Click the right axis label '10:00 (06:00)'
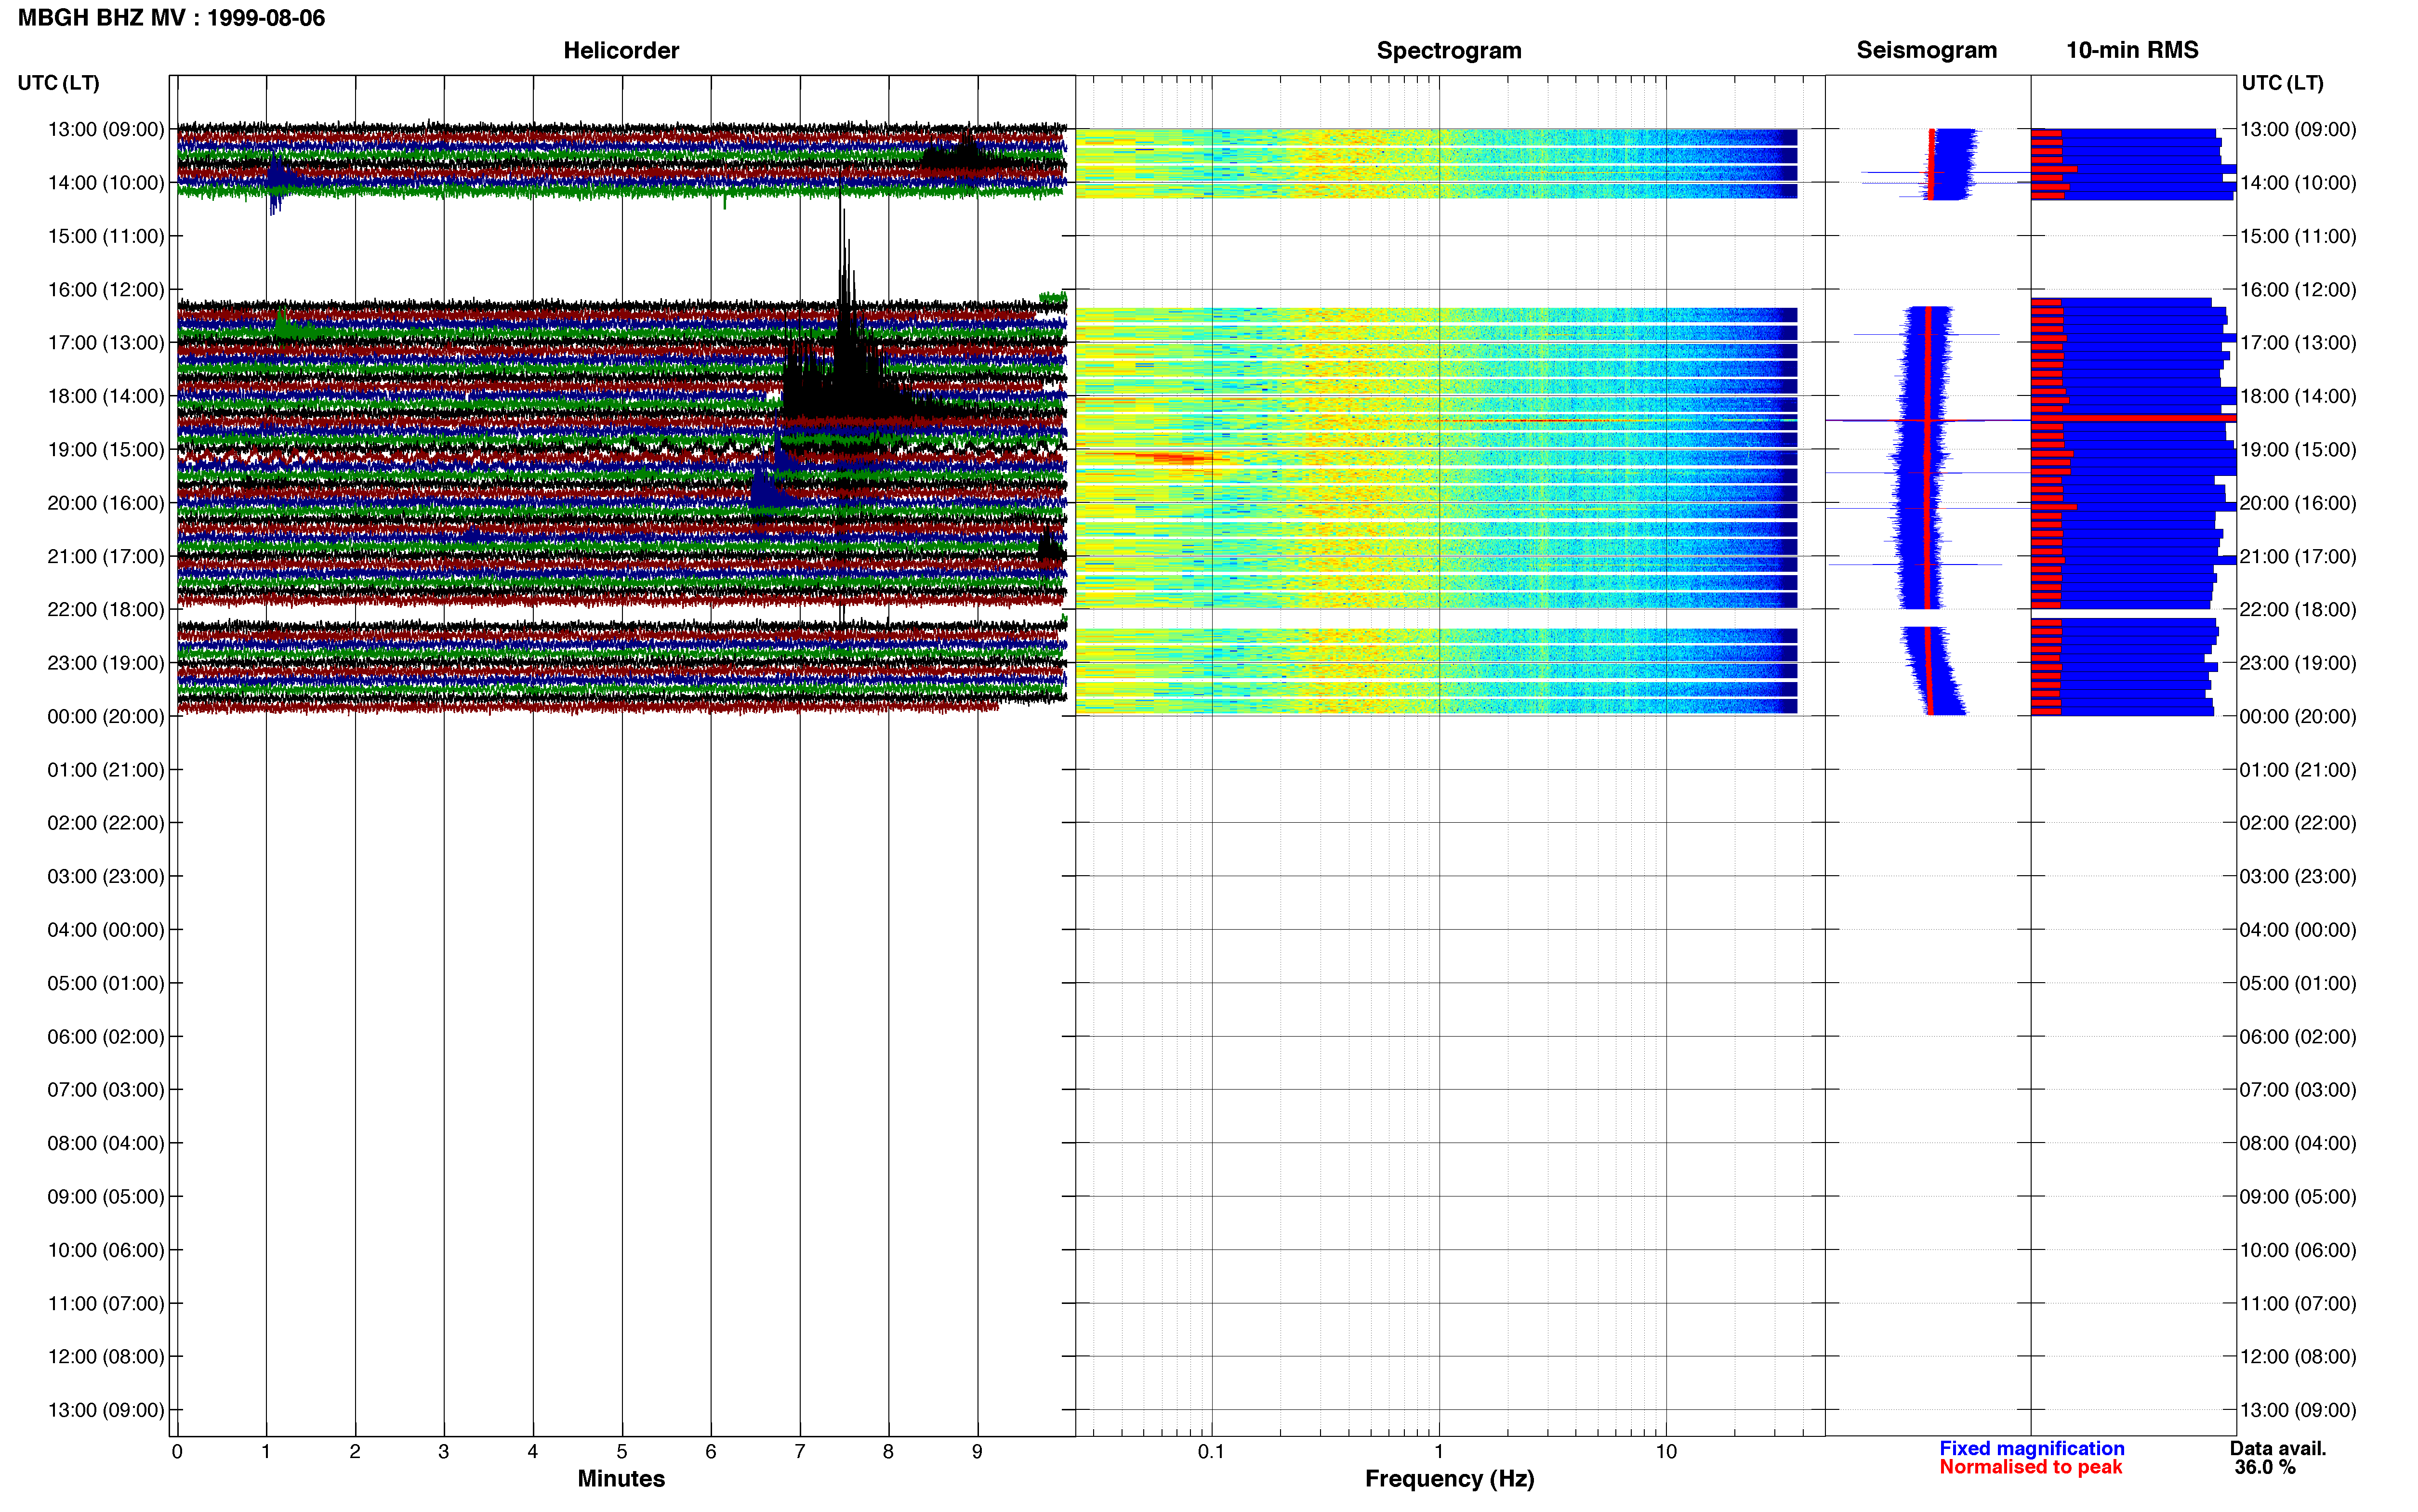2418x1512 pixels. click(x=2298, y=1250)
